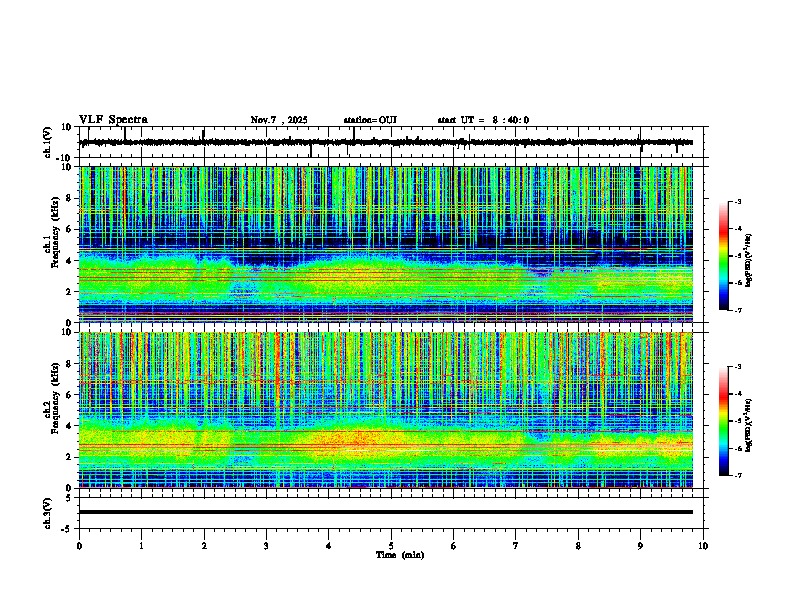Click the ch.2 color scale log(PSD) units label
The height and width of the screenshot is (612, 792).
tap(749, 425)
